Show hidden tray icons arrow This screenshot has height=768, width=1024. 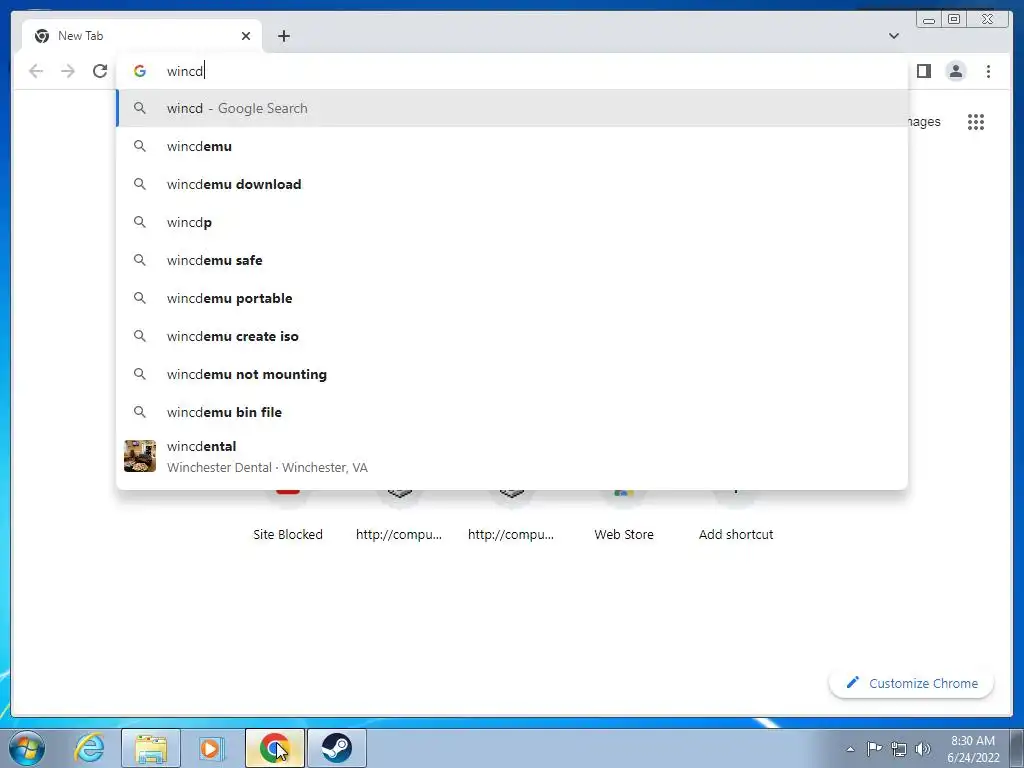click(x=850, y=749)
